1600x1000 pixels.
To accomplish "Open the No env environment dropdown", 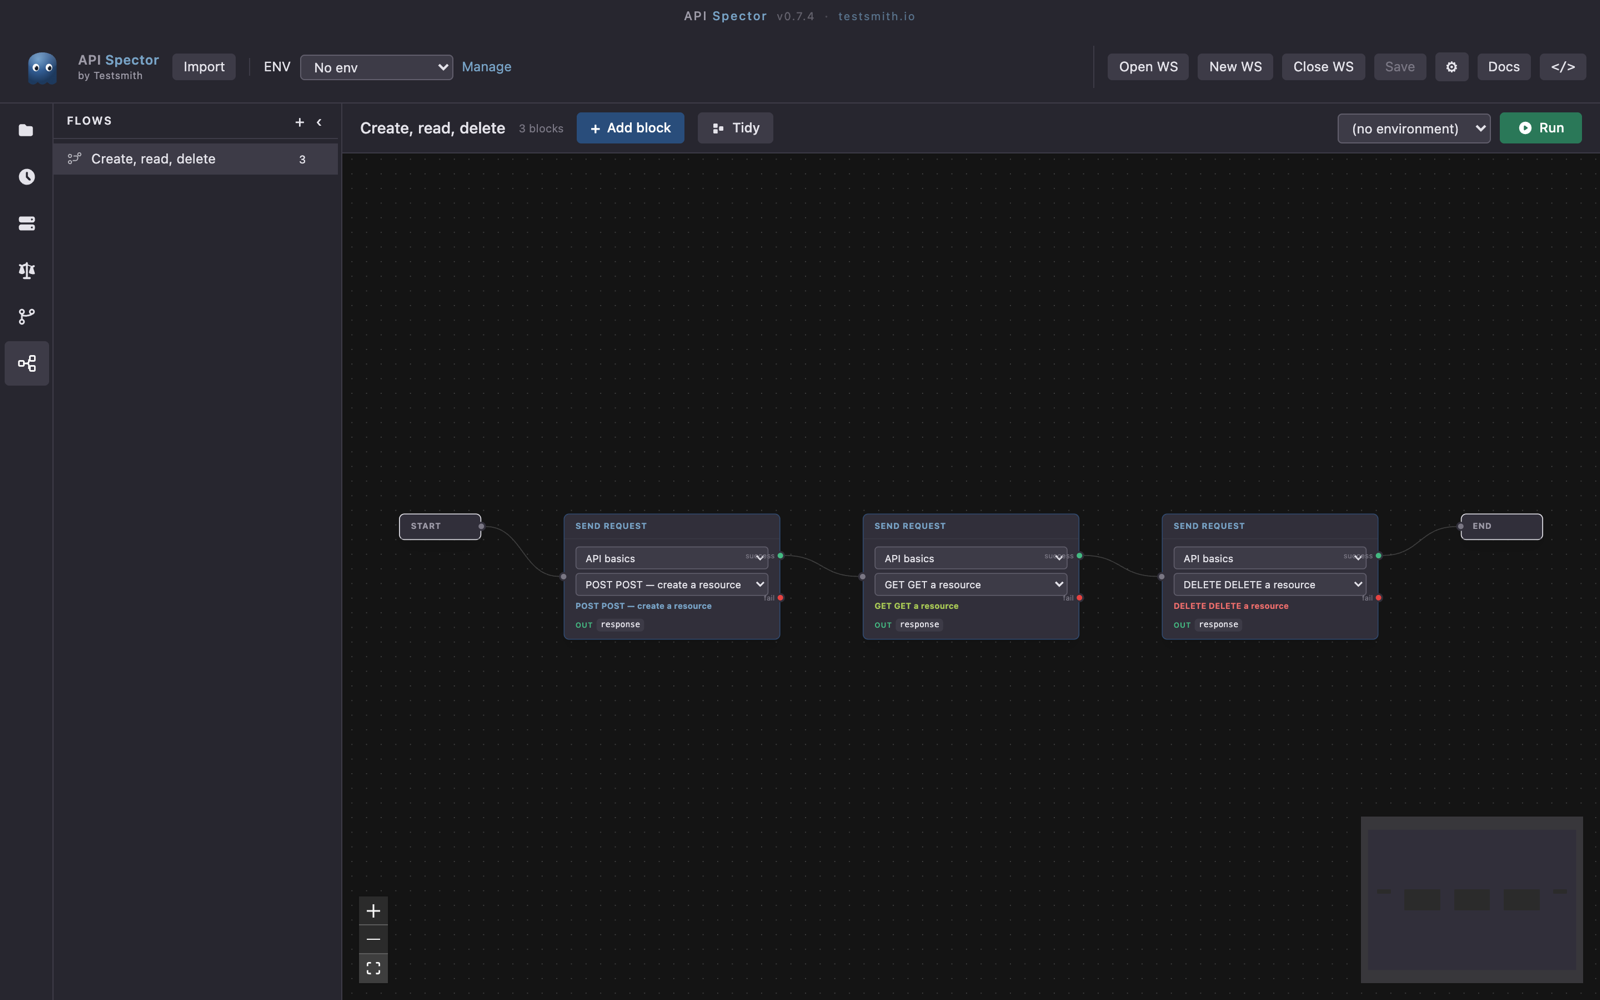I will 376,67.
